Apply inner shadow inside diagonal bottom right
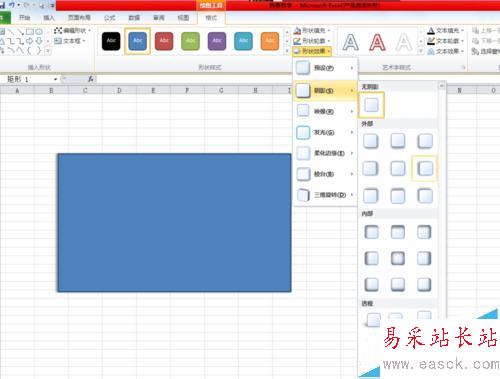This screenshot has width=500, height=379. pyautogui.click(x=424, y=285)
